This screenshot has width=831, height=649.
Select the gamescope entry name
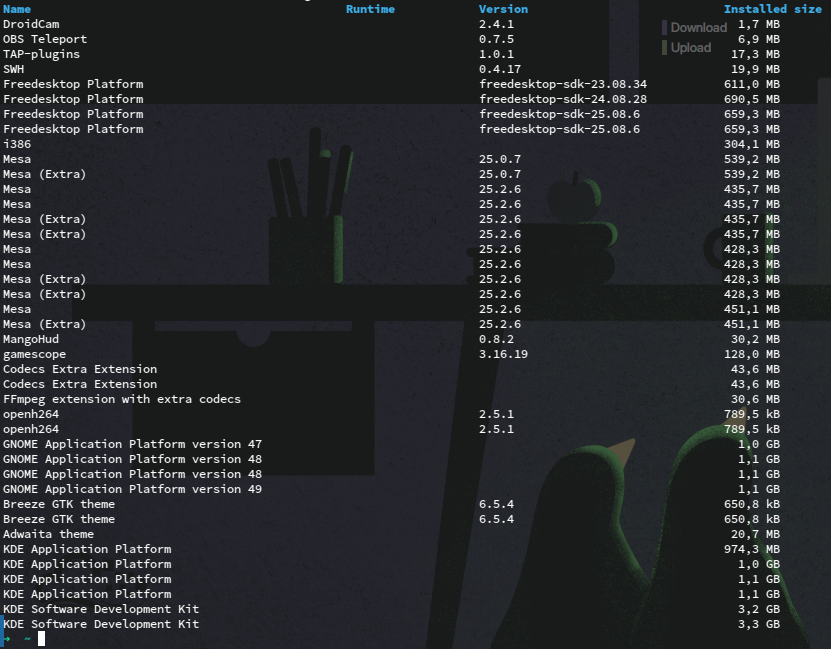34,354
